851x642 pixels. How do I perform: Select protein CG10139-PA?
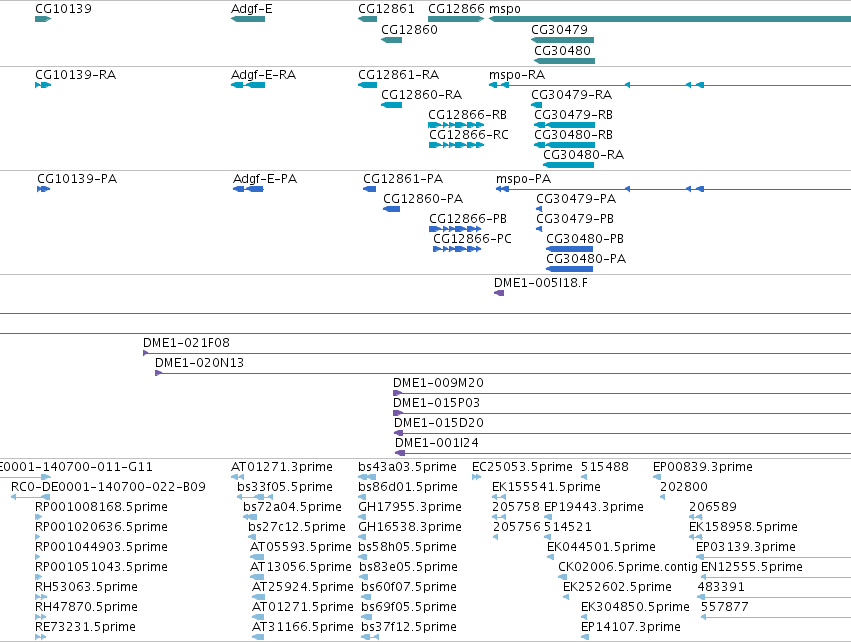43,189
